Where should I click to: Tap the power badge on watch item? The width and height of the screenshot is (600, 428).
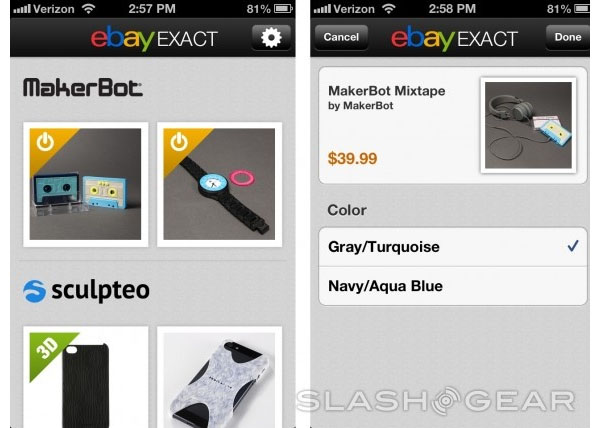[x=179, y=142]
